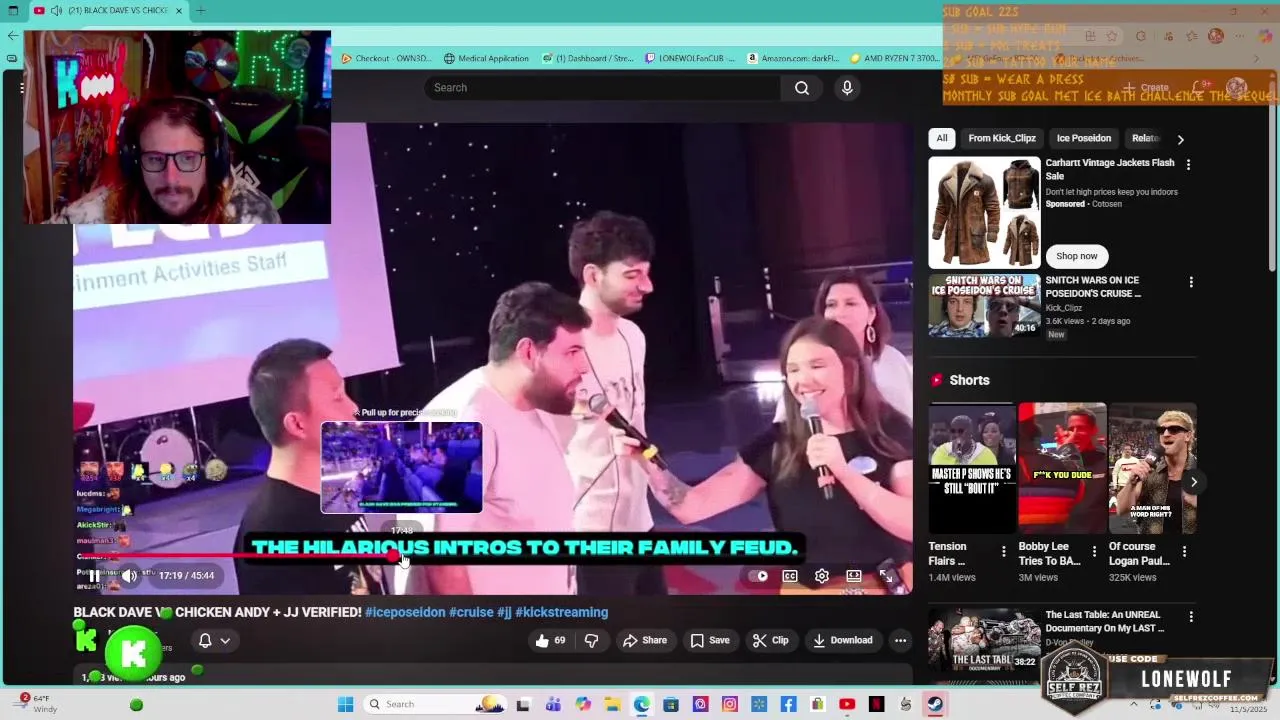
Task: Open Of course Logan Paul short
Action: click(x=1152, y=468)
